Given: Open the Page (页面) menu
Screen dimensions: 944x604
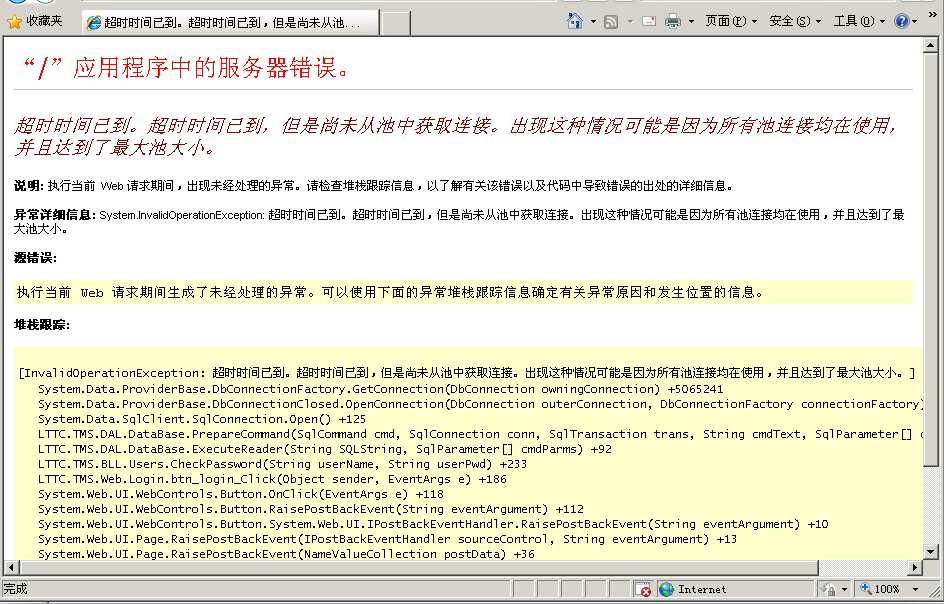Looking at the screenshot, I should (x=730, y=21).
